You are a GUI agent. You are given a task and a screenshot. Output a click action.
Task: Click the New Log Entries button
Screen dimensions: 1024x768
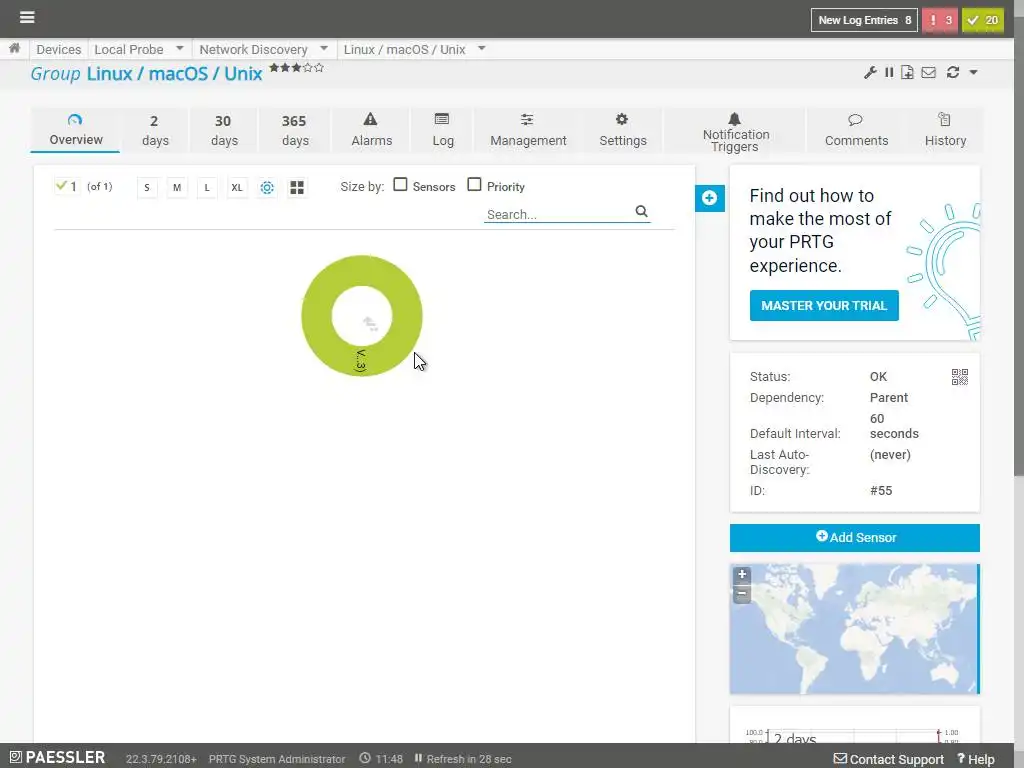tap(864, 20)
